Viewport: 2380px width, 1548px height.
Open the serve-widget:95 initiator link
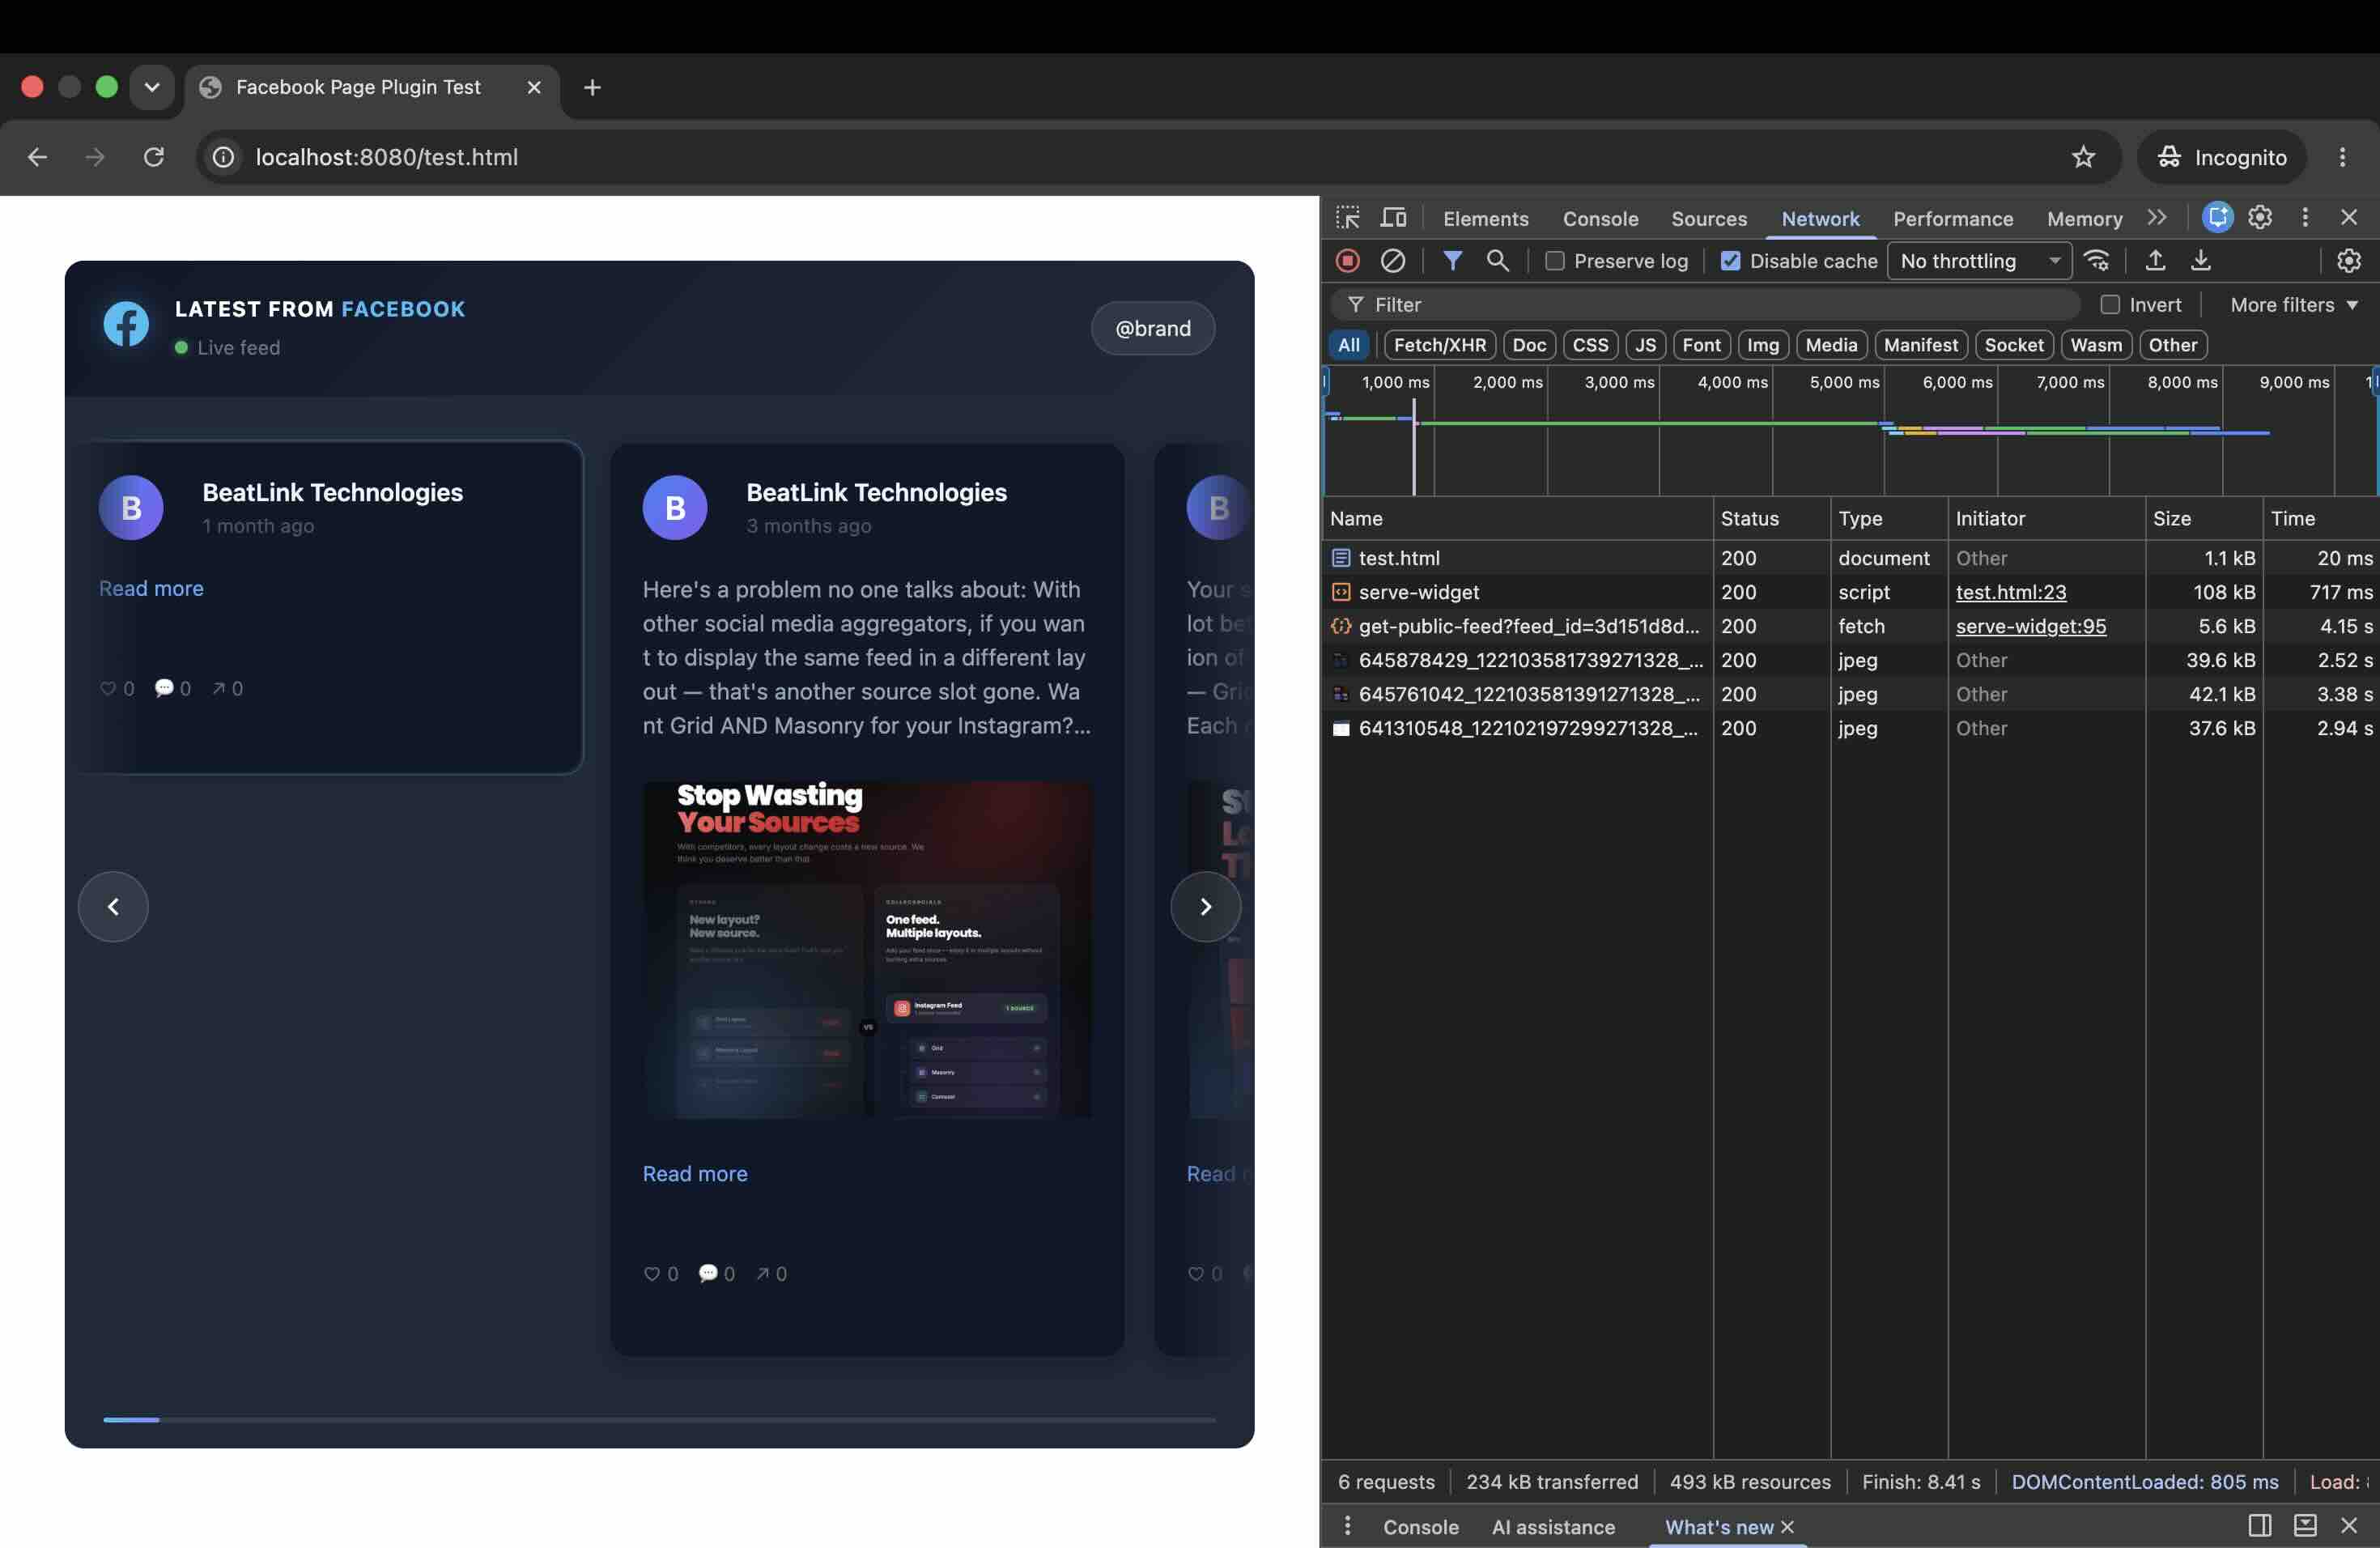(2030, 626)
